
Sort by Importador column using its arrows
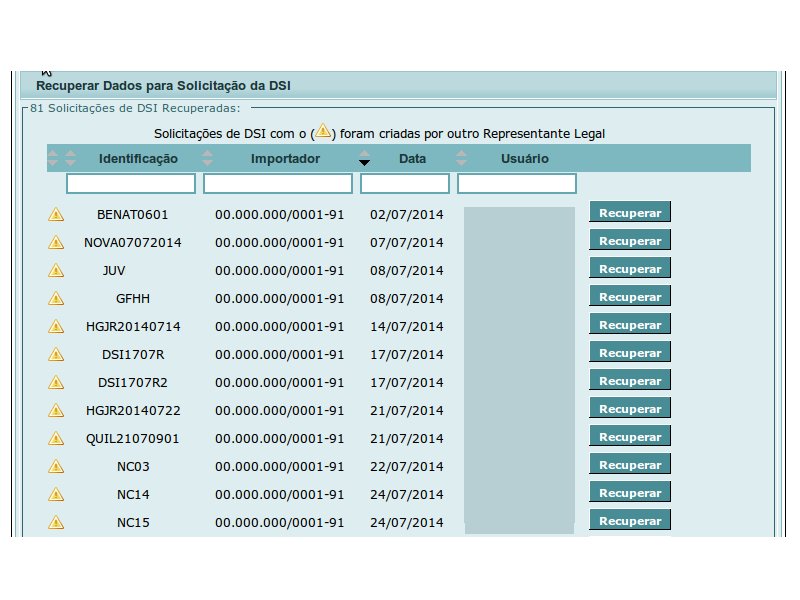click(207, 158)
